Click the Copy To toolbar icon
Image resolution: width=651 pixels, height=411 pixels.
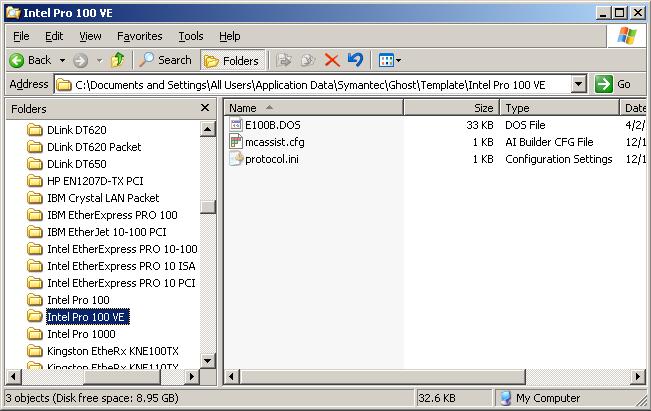(308, 60)
